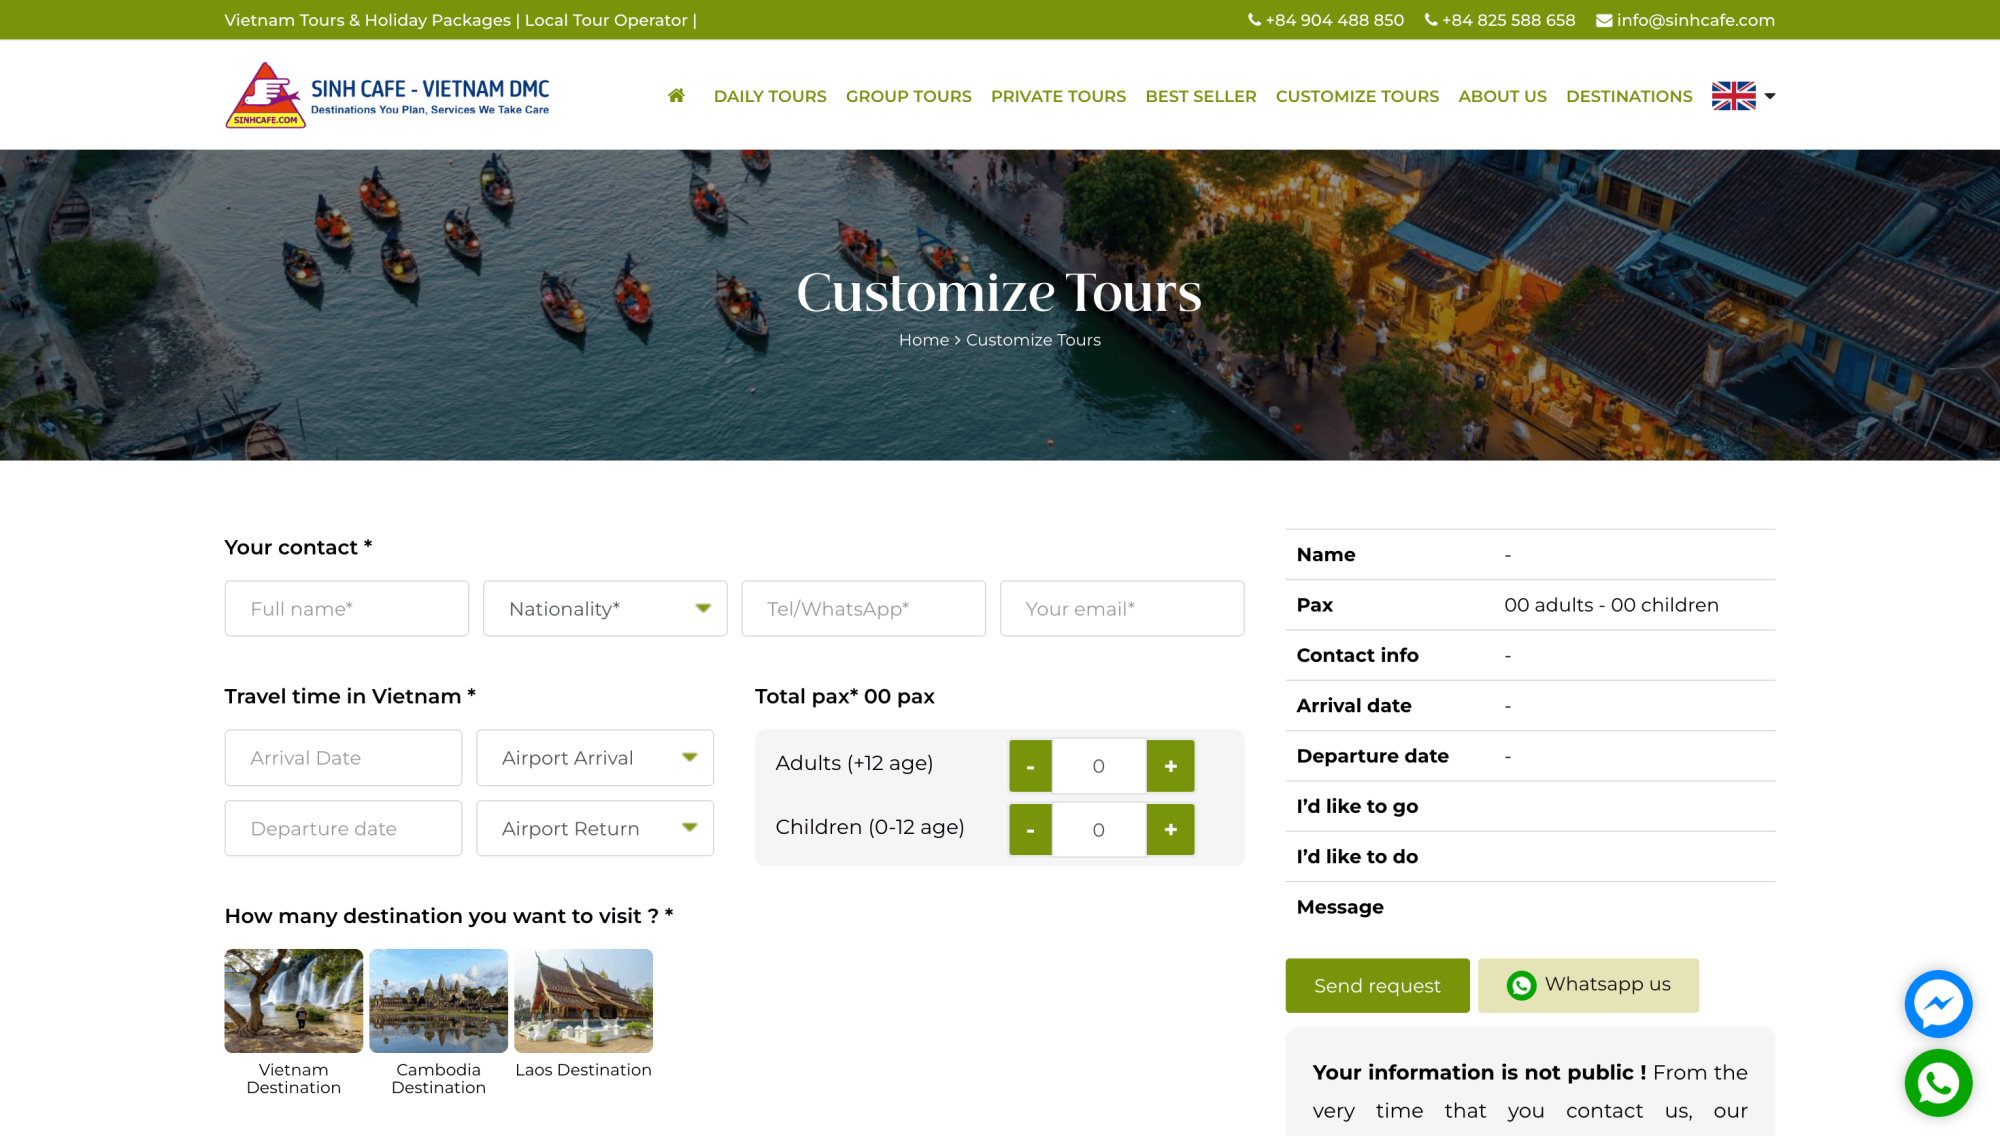Decrease the Adults count with minus

click(x=1030, y=766)
